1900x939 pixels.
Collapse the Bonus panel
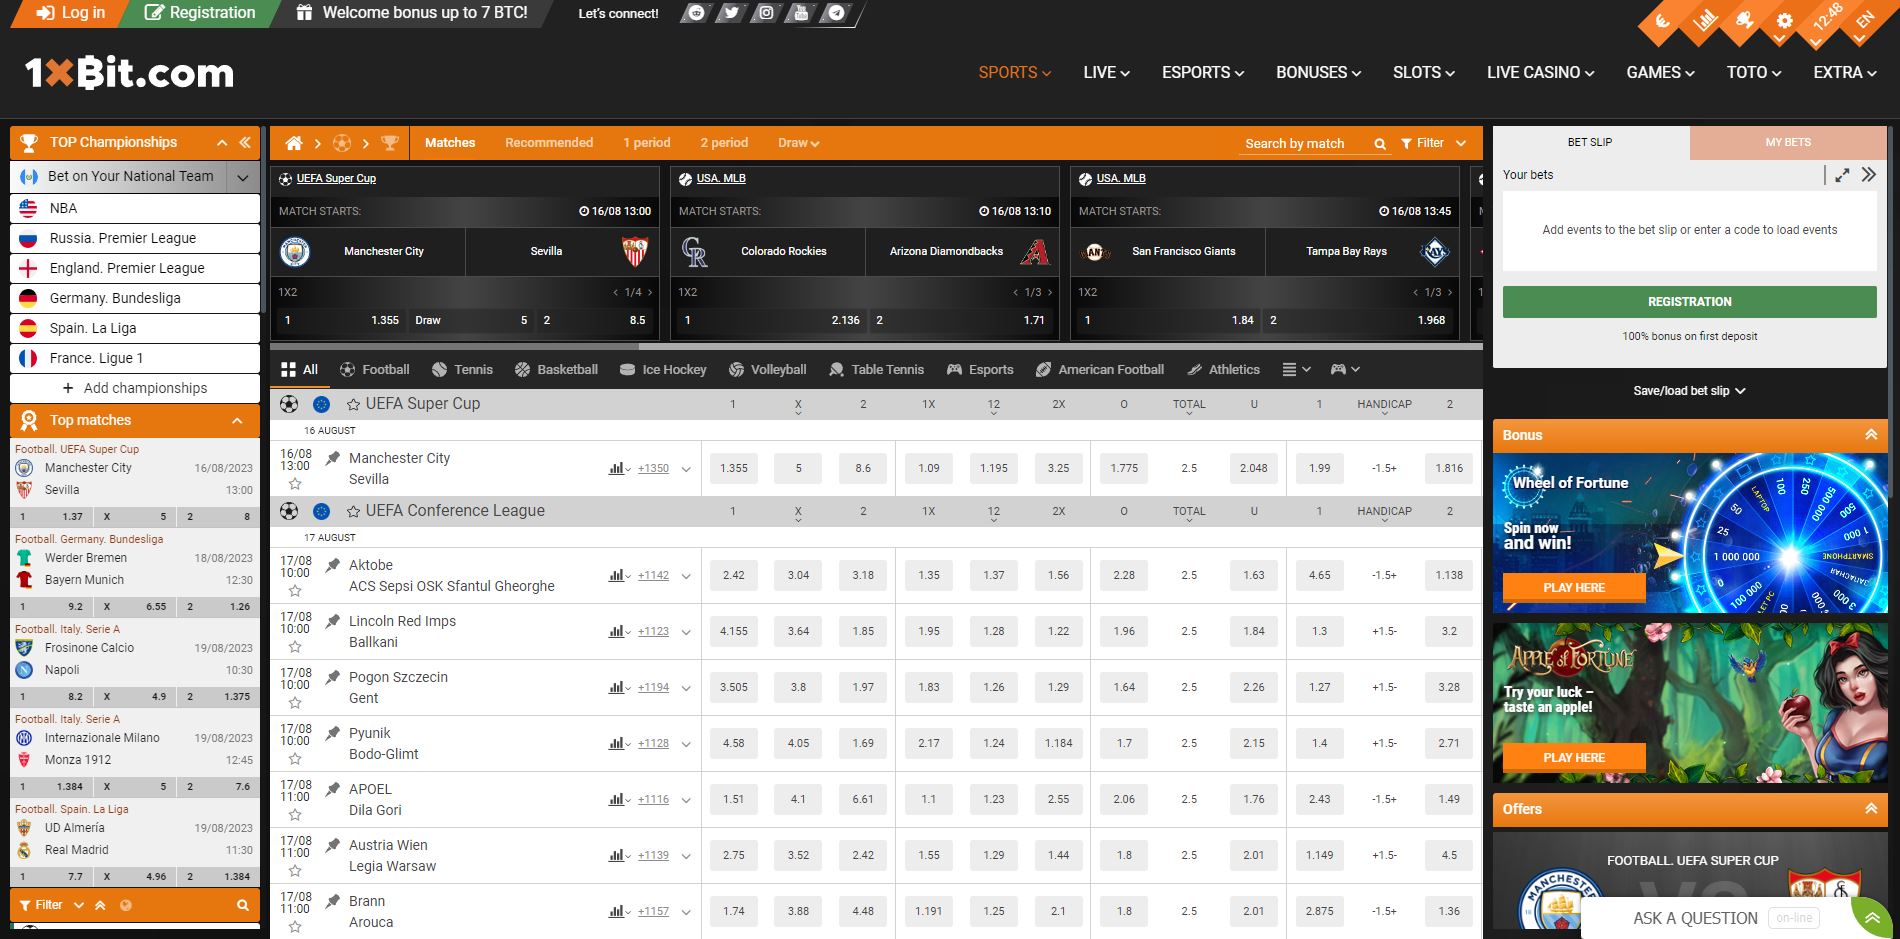point(1871,435)
